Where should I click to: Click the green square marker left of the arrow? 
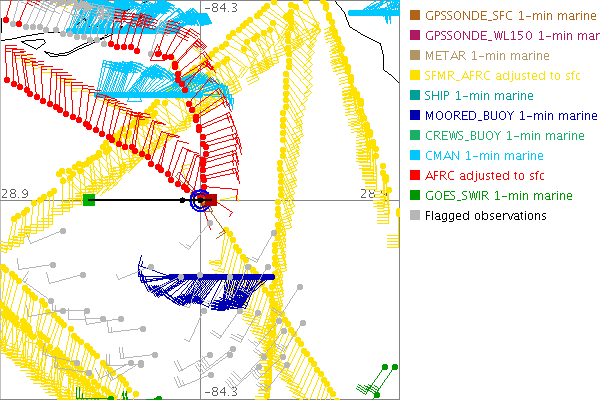[x=89, y=200]
